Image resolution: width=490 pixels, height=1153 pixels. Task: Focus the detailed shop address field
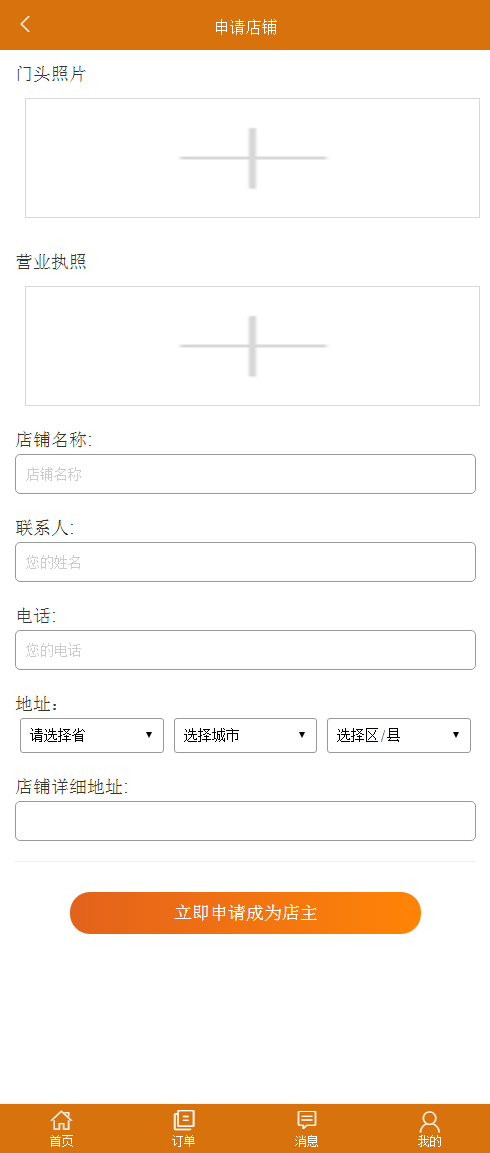coord(245,821)
